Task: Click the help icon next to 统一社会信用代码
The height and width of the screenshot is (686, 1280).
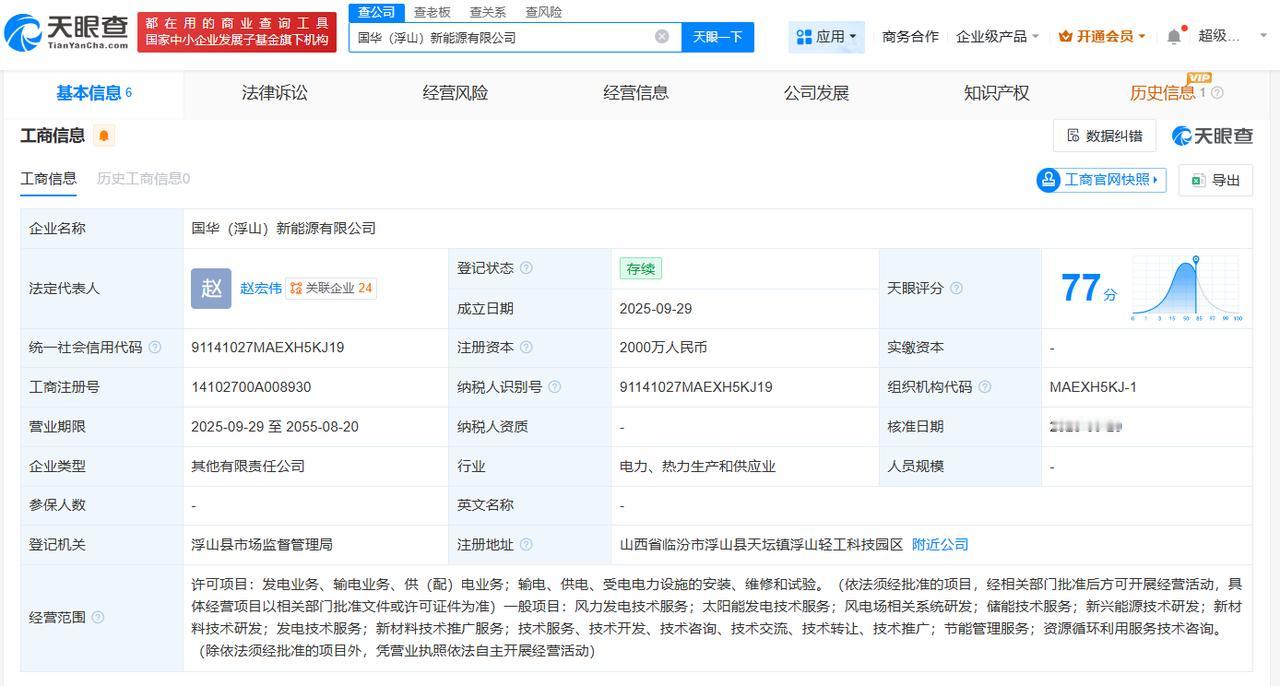Action: click(154, 347)
